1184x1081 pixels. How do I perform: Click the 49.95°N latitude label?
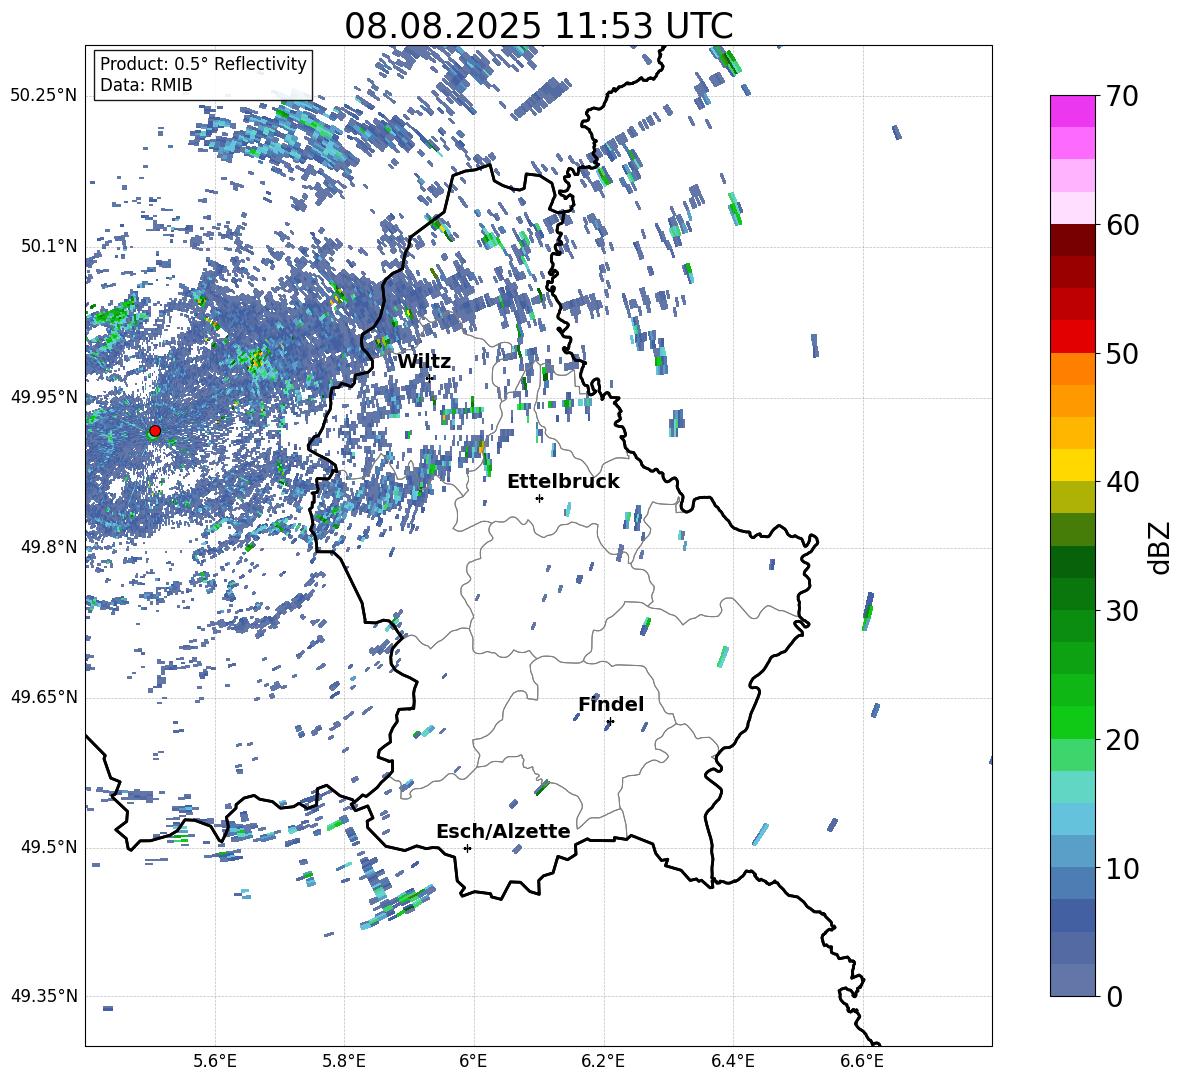pos(44,396)
